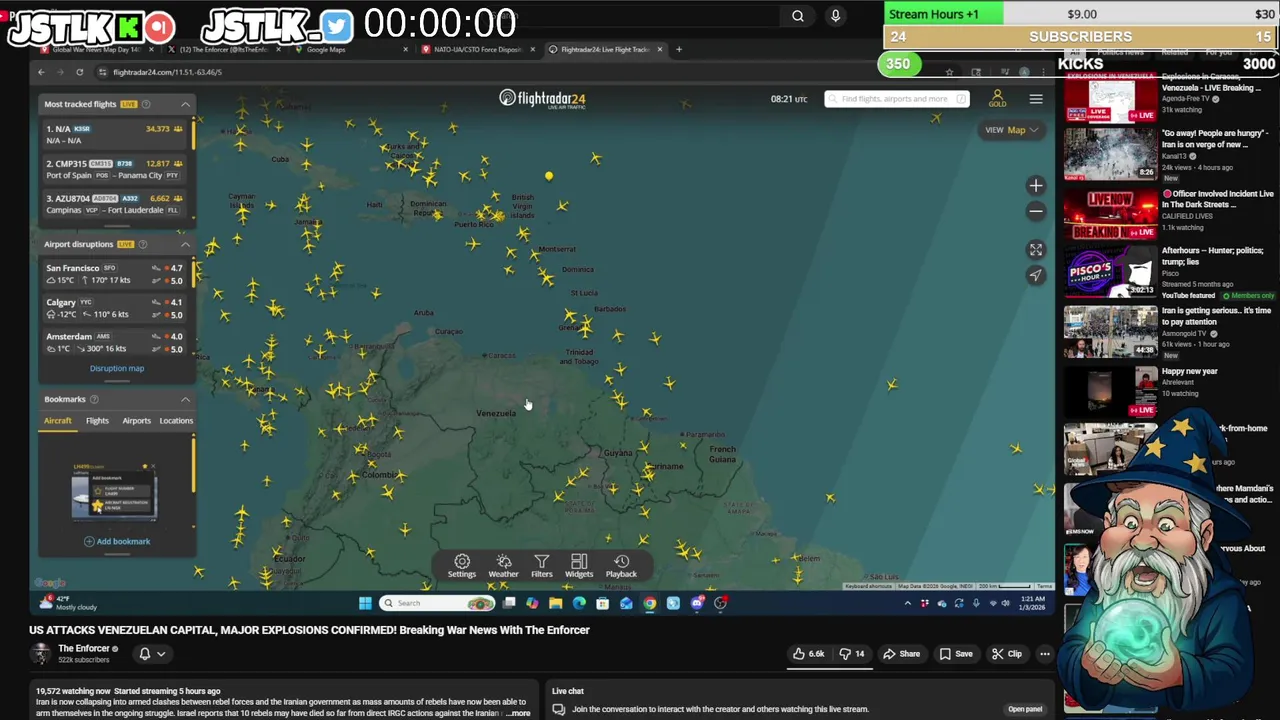Image resolution: width=1280 pixels, height=720 pixels.
Task: Reload the Flightradar24 page
Action: [x=80, y=72]
